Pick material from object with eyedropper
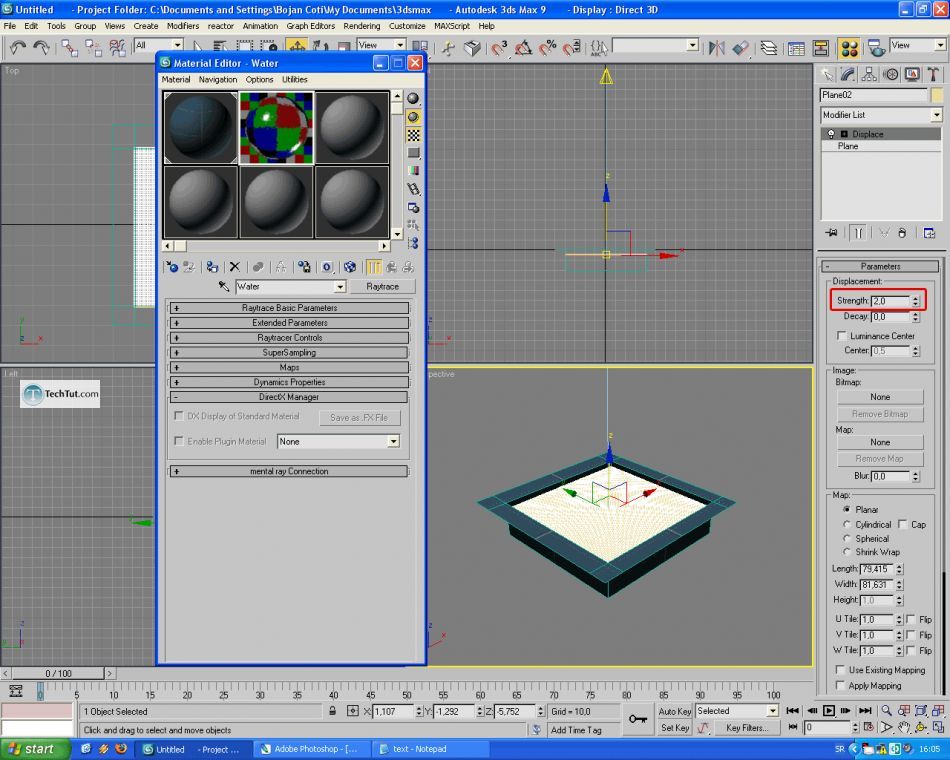 (x=224, y=287)
